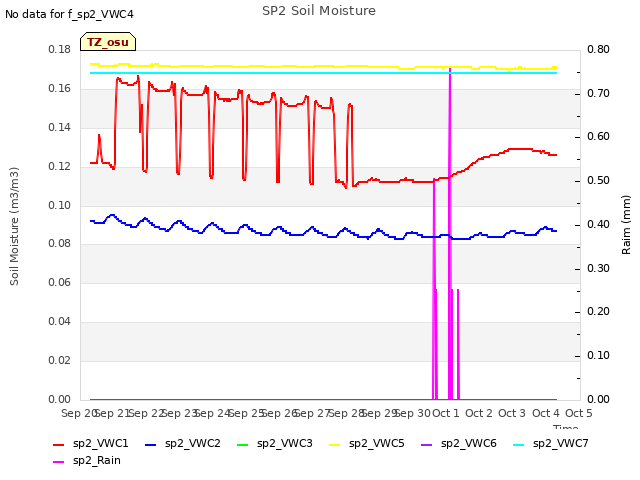The image size is (640, 480).
Task: Click the blue sp2_VWC2 legend swatch
Action: pyautogui.click(x=151, y=444)
